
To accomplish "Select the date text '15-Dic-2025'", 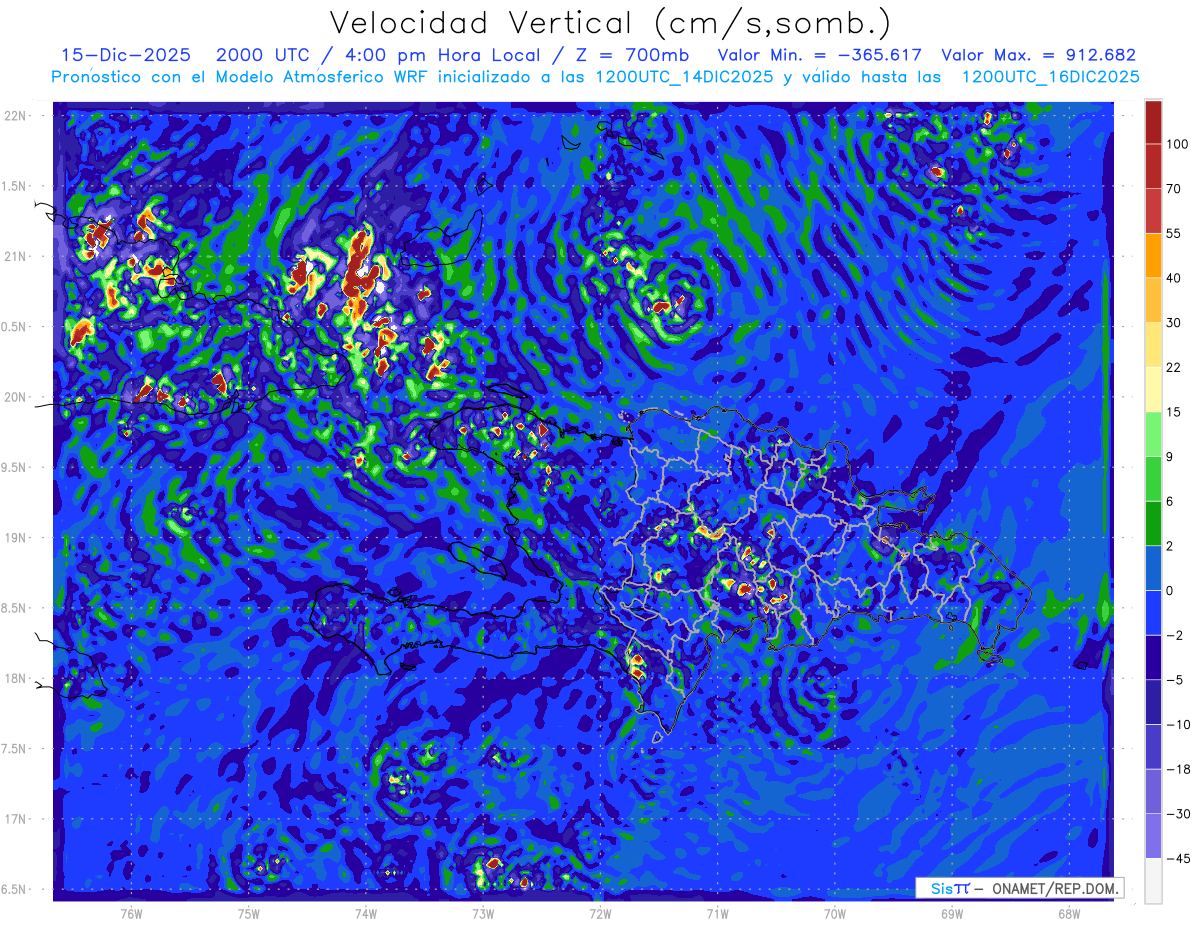I will pyautogui.click(x=125, y=55).
